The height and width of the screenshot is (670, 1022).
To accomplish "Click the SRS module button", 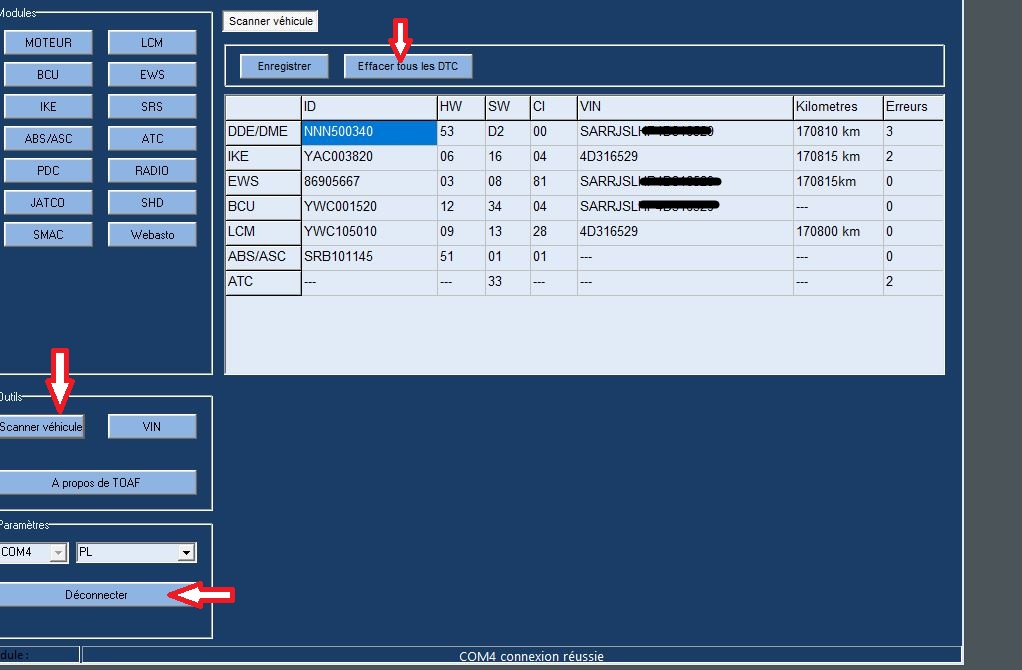I will (152, 107).
